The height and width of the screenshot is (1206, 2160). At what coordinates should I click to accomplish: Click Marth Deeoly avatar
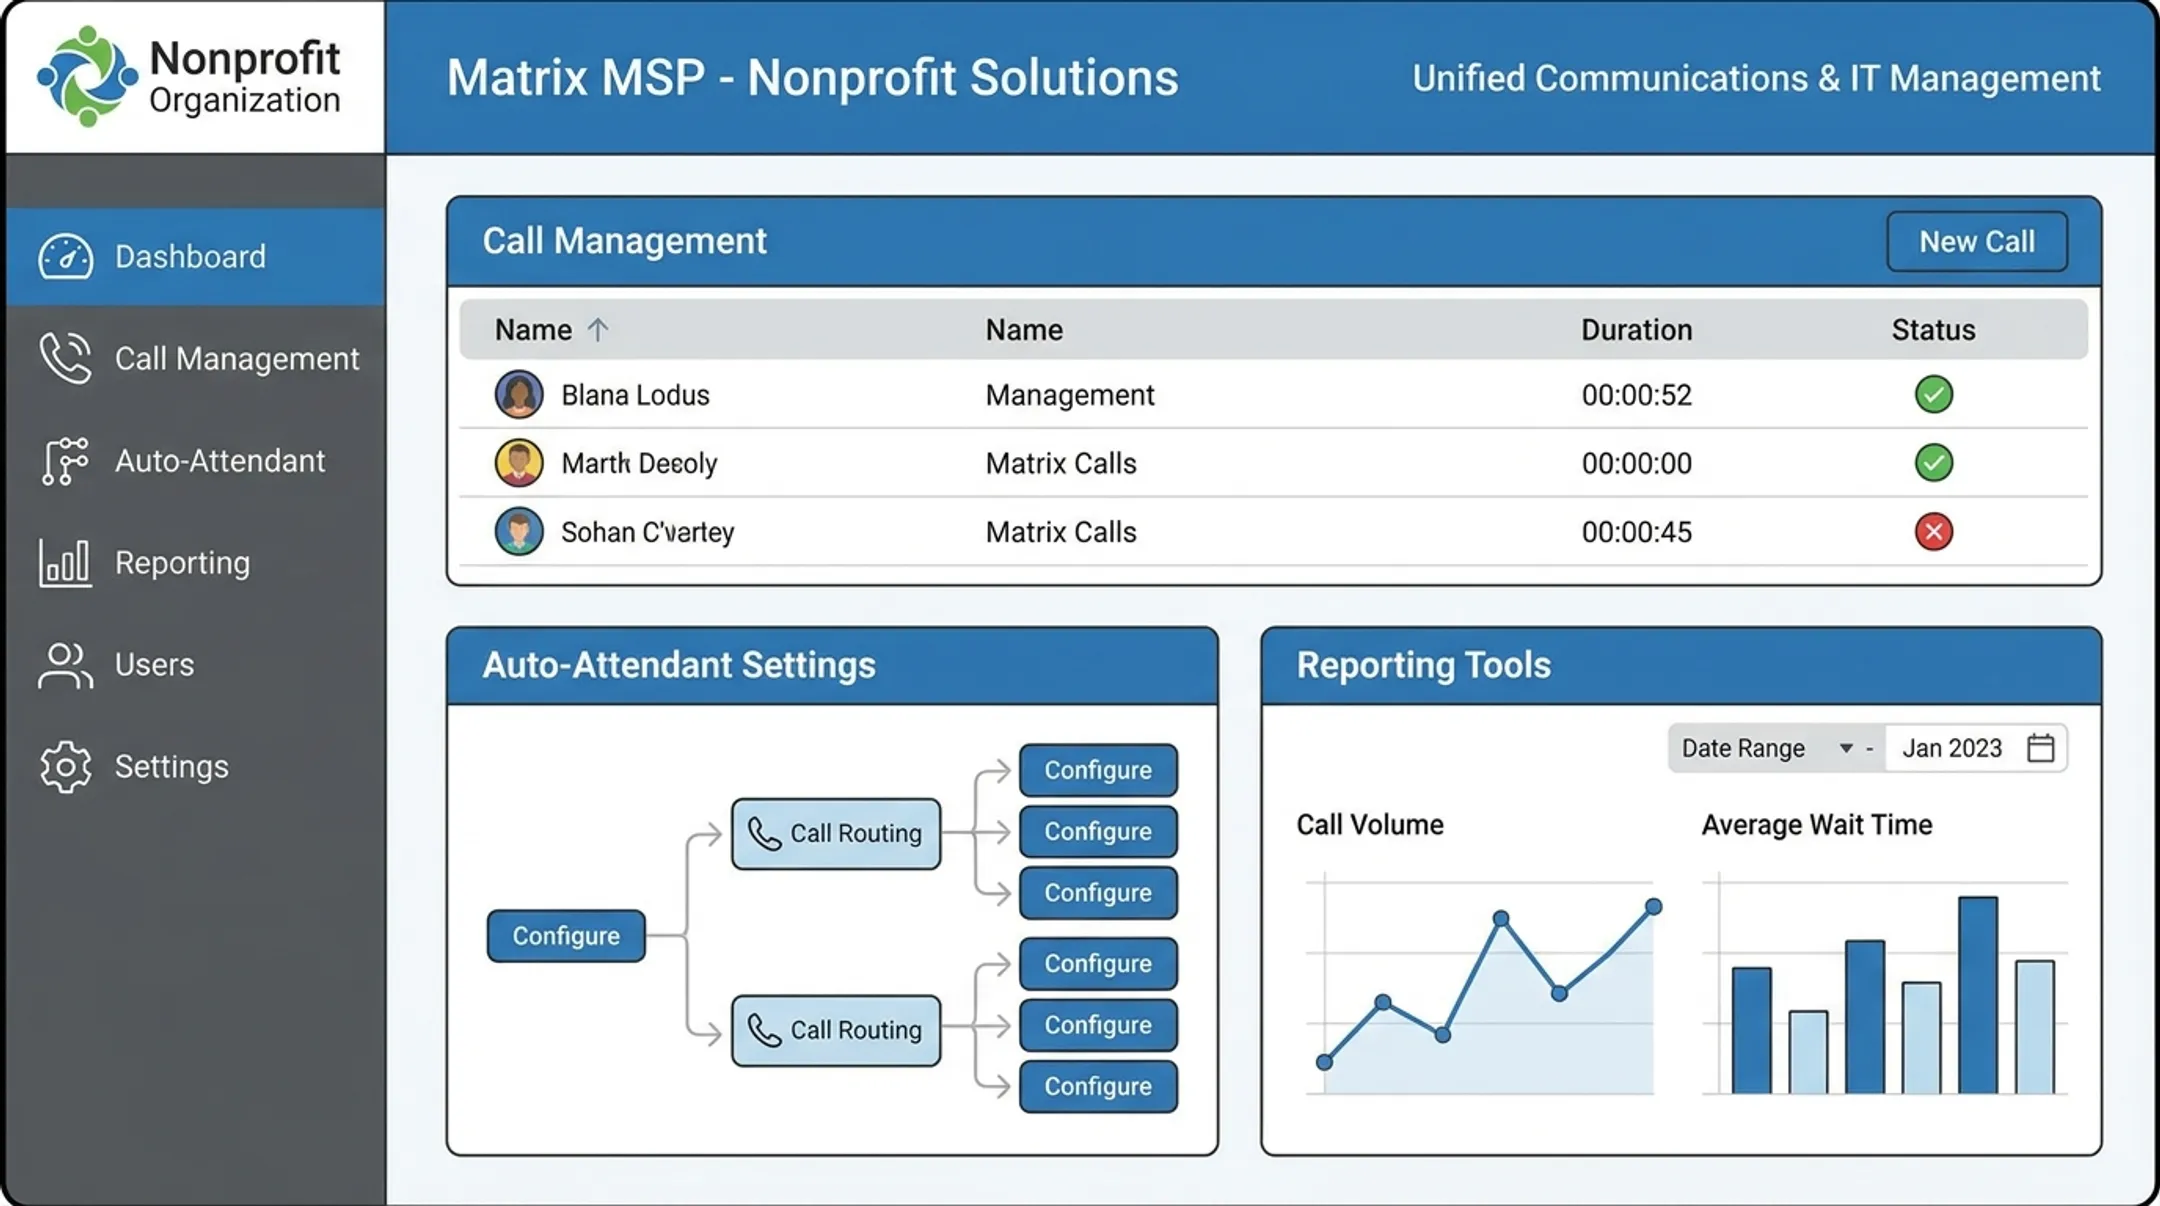(519, 463)
